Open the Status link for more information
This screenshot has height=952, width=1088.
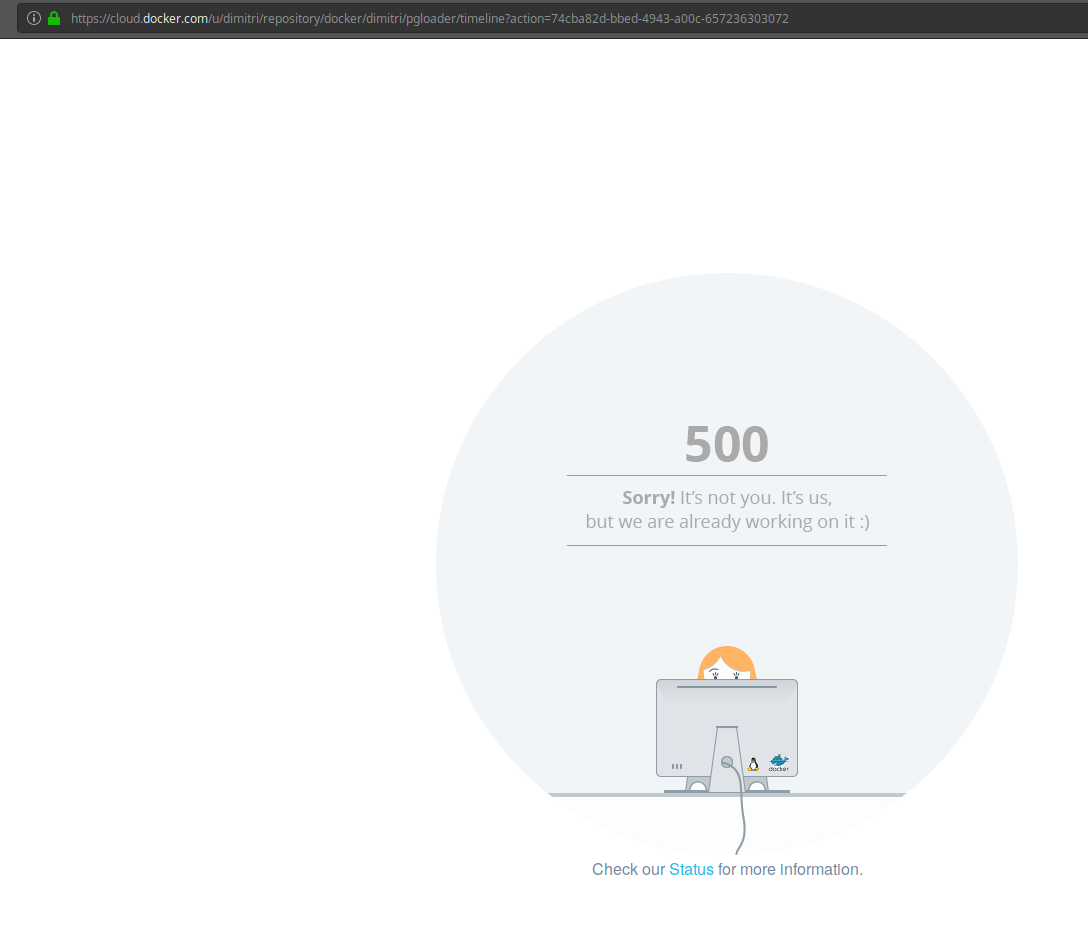(x=691, y=869)
